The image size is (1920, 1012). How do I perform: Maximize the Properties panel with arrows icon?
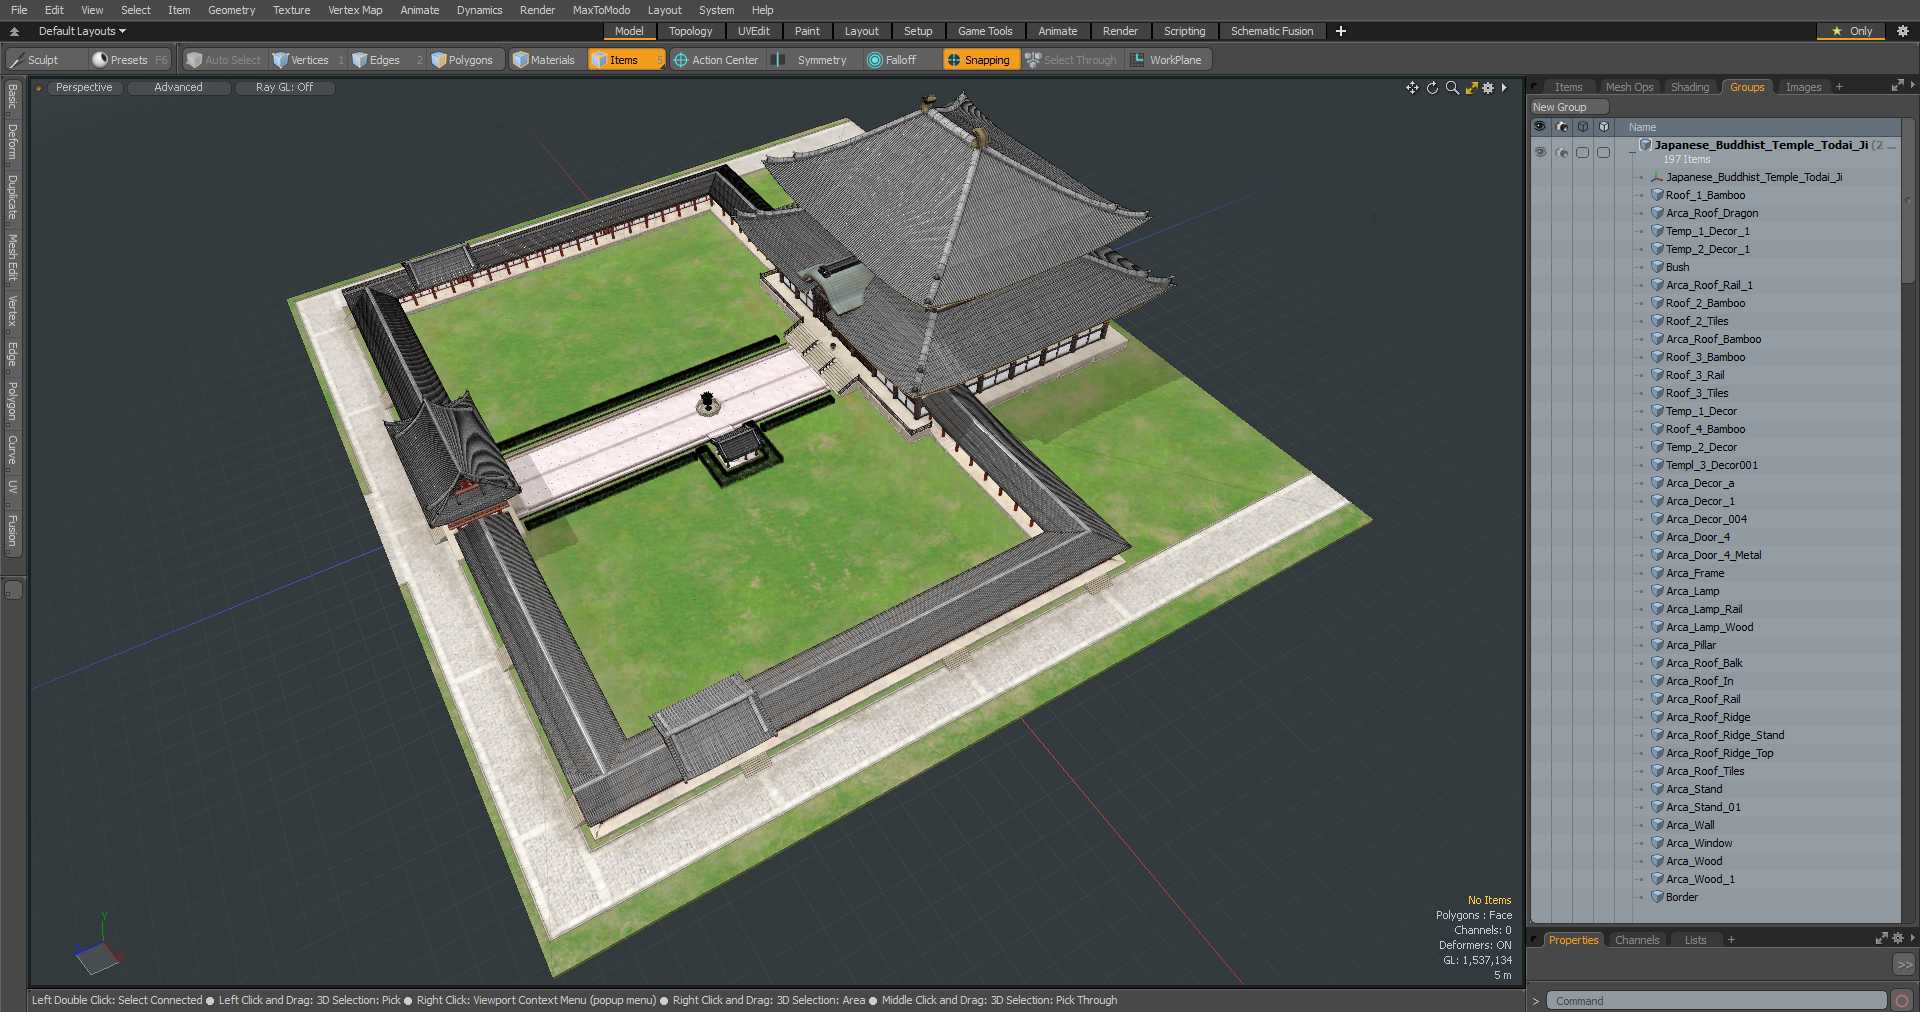pyautogui.click(x=1881, y=939)
